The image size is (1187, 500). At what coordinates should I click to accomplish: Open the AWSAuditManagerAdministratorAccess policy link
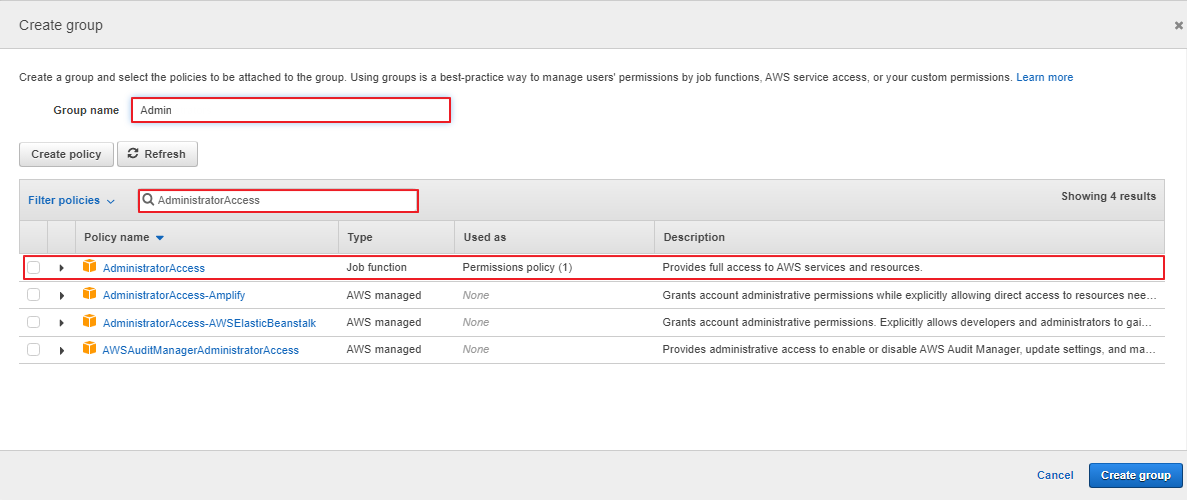pos(201,350)
